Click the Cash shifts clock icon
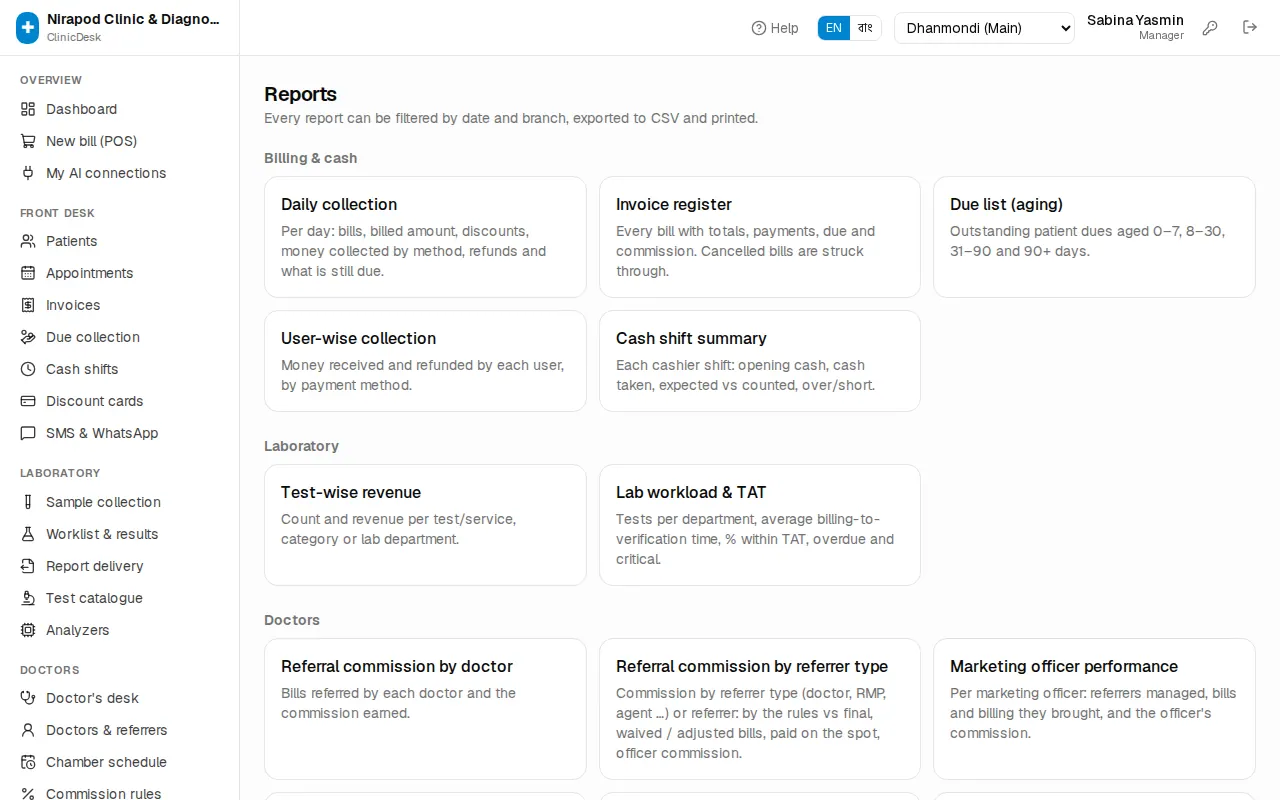Screen dimensions: 1280x800 pos(28,369)
